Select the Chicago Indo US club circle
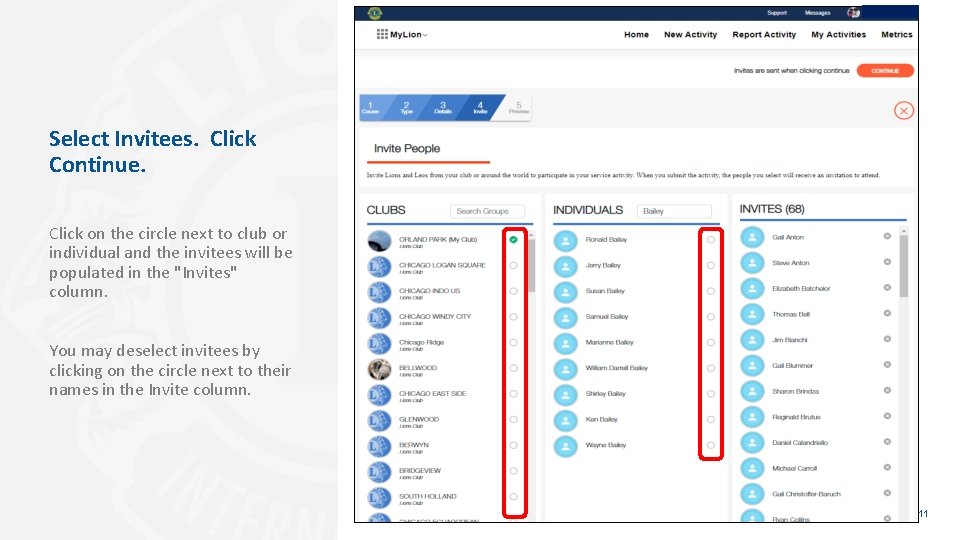 point(513,291)
